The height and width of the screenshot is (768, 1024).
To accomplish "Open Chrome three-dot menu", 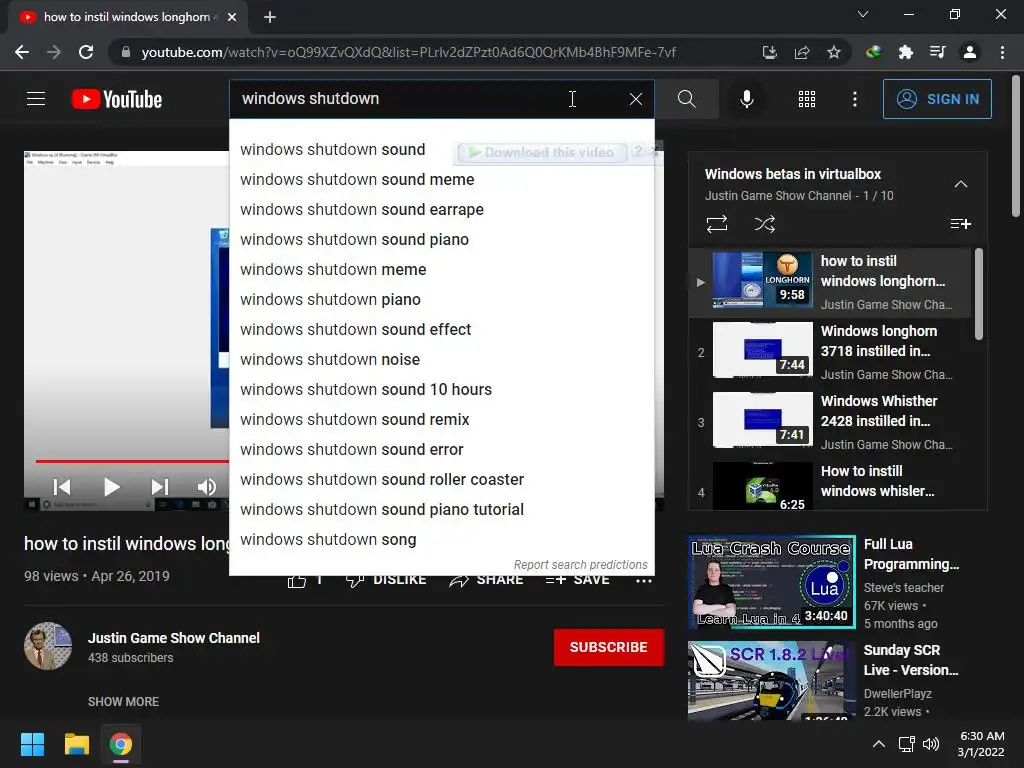I will click(1002, 52).
